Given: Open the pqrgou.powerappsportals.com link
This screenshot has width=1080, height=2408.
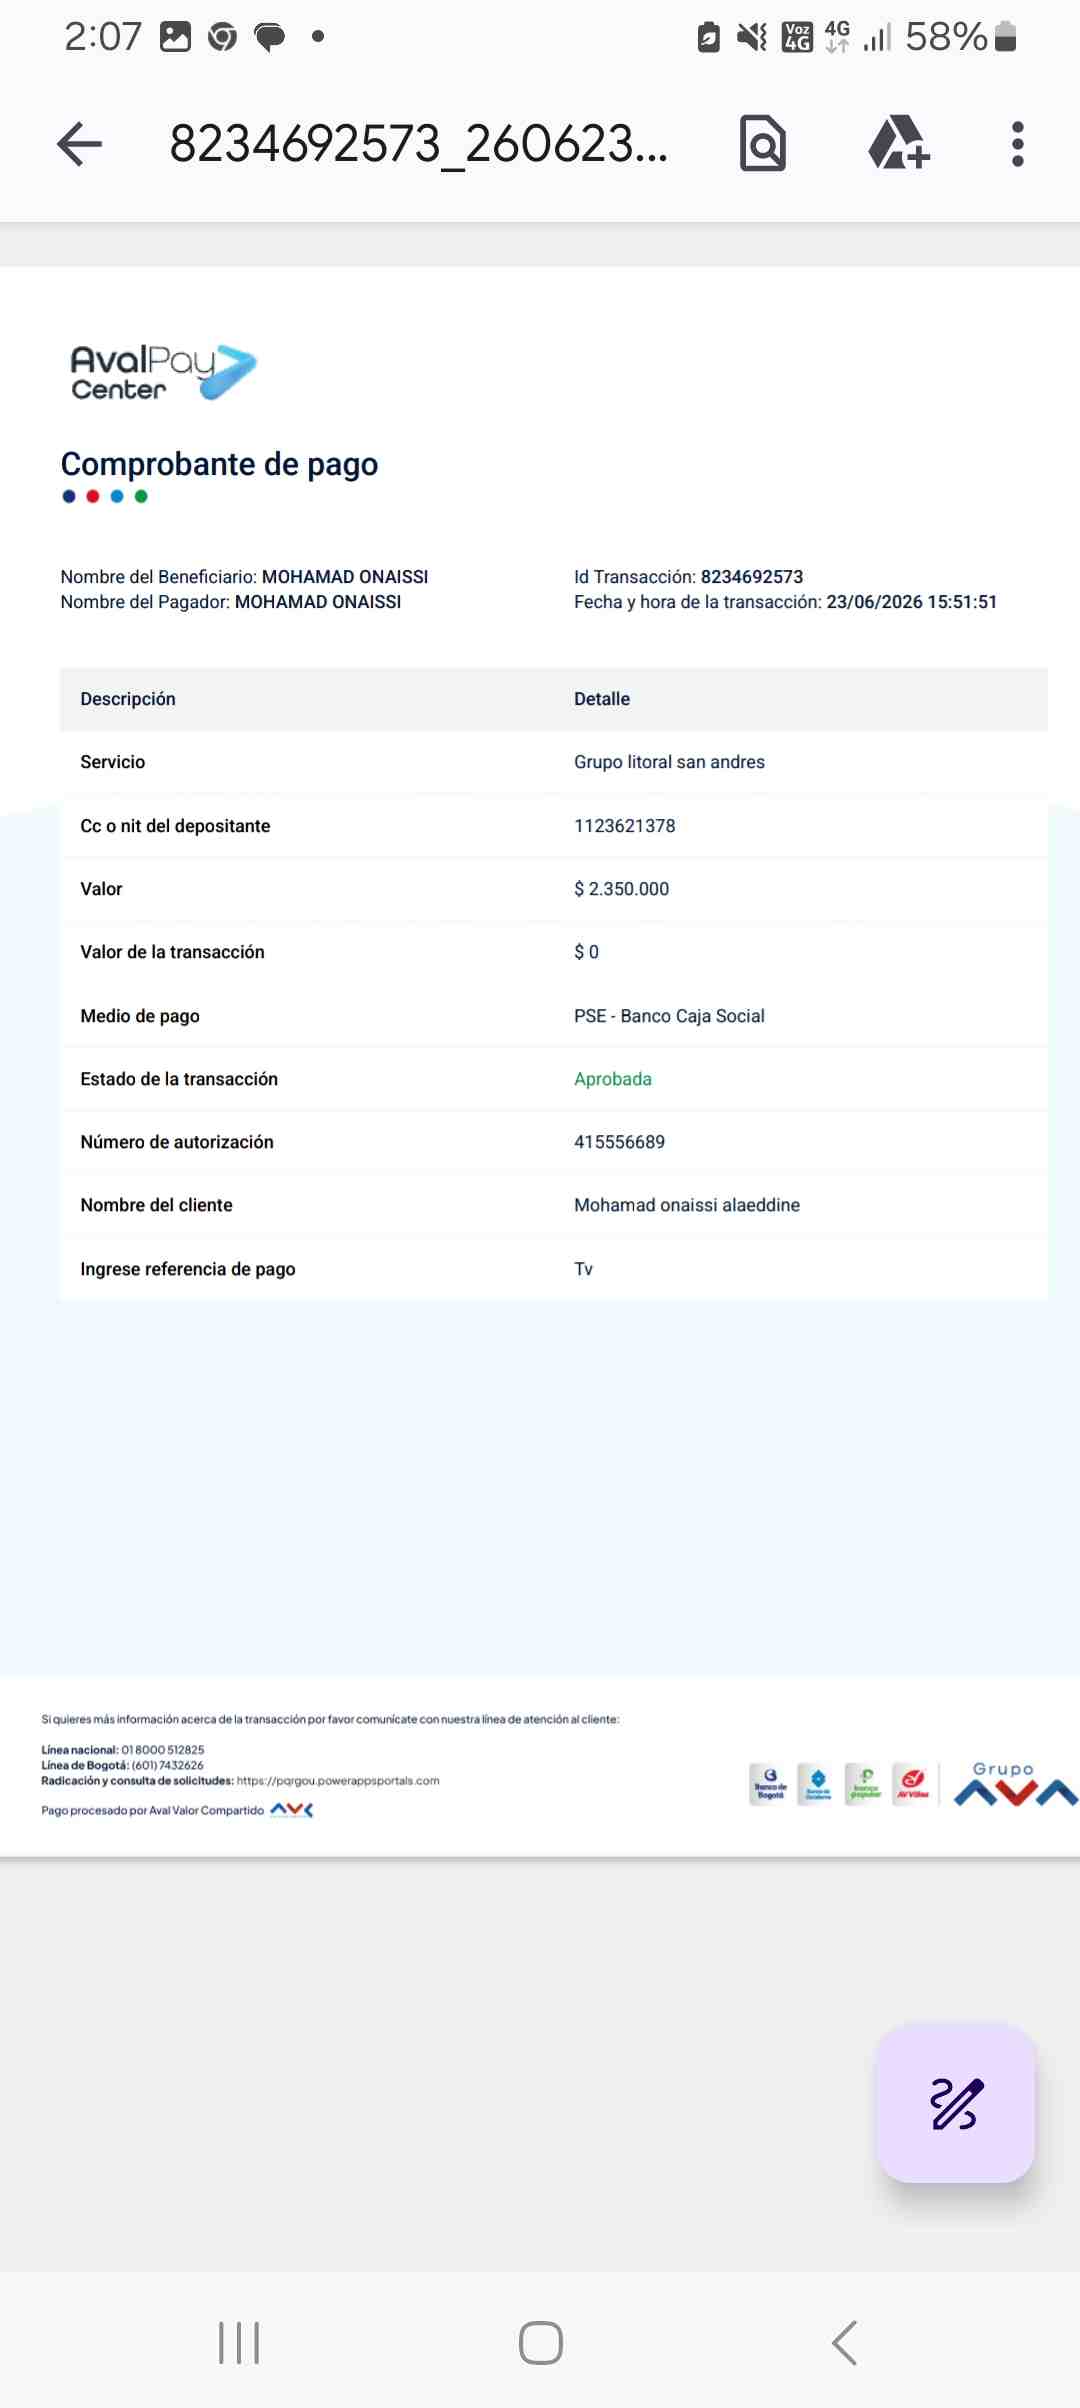Looking at the screenshot, I should click(x=338, y=1781).
